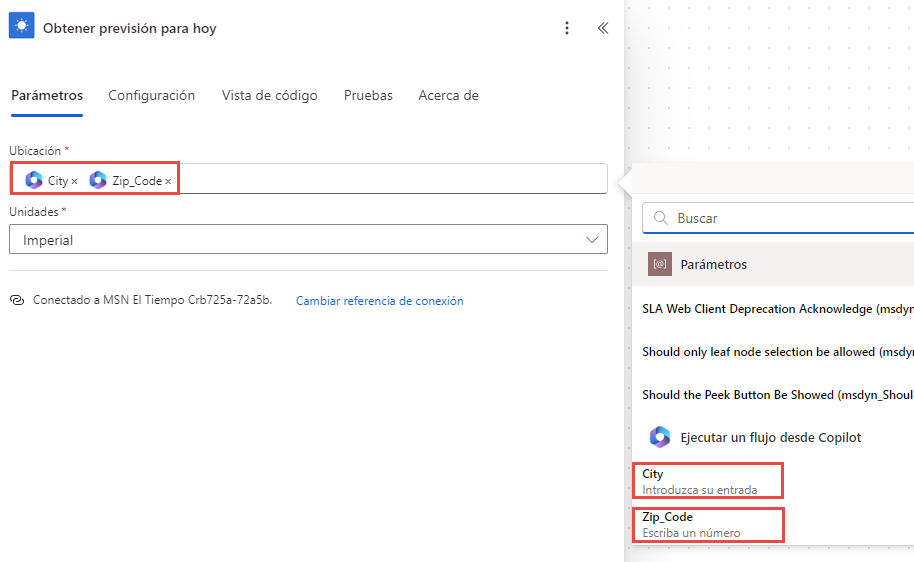914x562 pixels.
Task: Click the Buscar search field
Action: coord(778,218)
